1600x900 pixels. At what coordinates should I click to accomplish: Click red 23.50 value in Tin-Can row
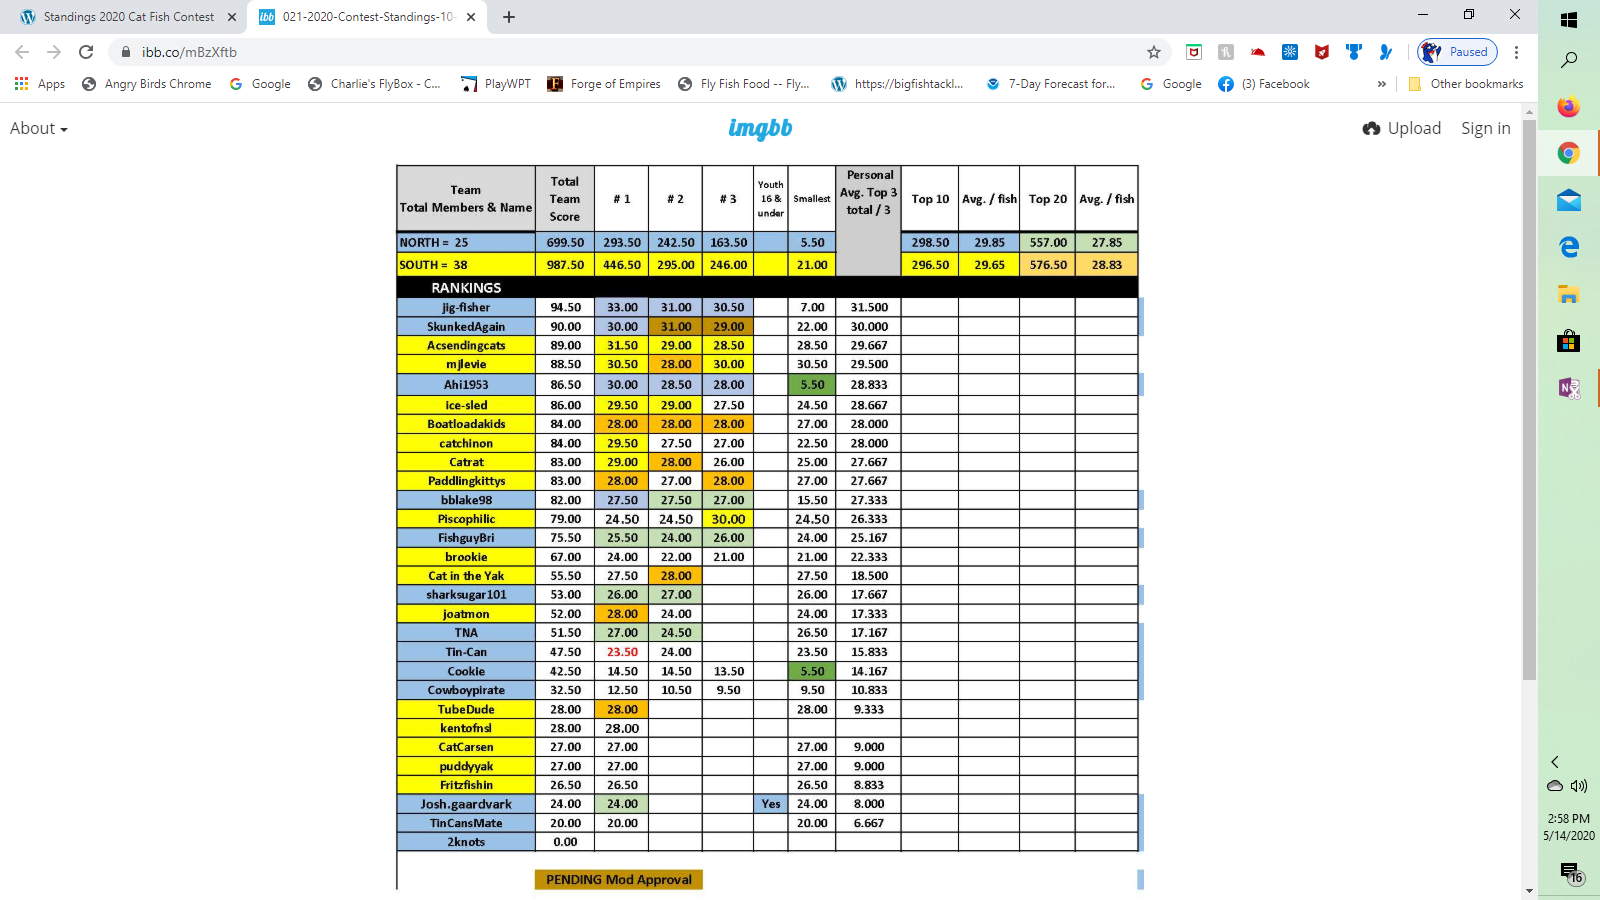[x=622, y=652]
